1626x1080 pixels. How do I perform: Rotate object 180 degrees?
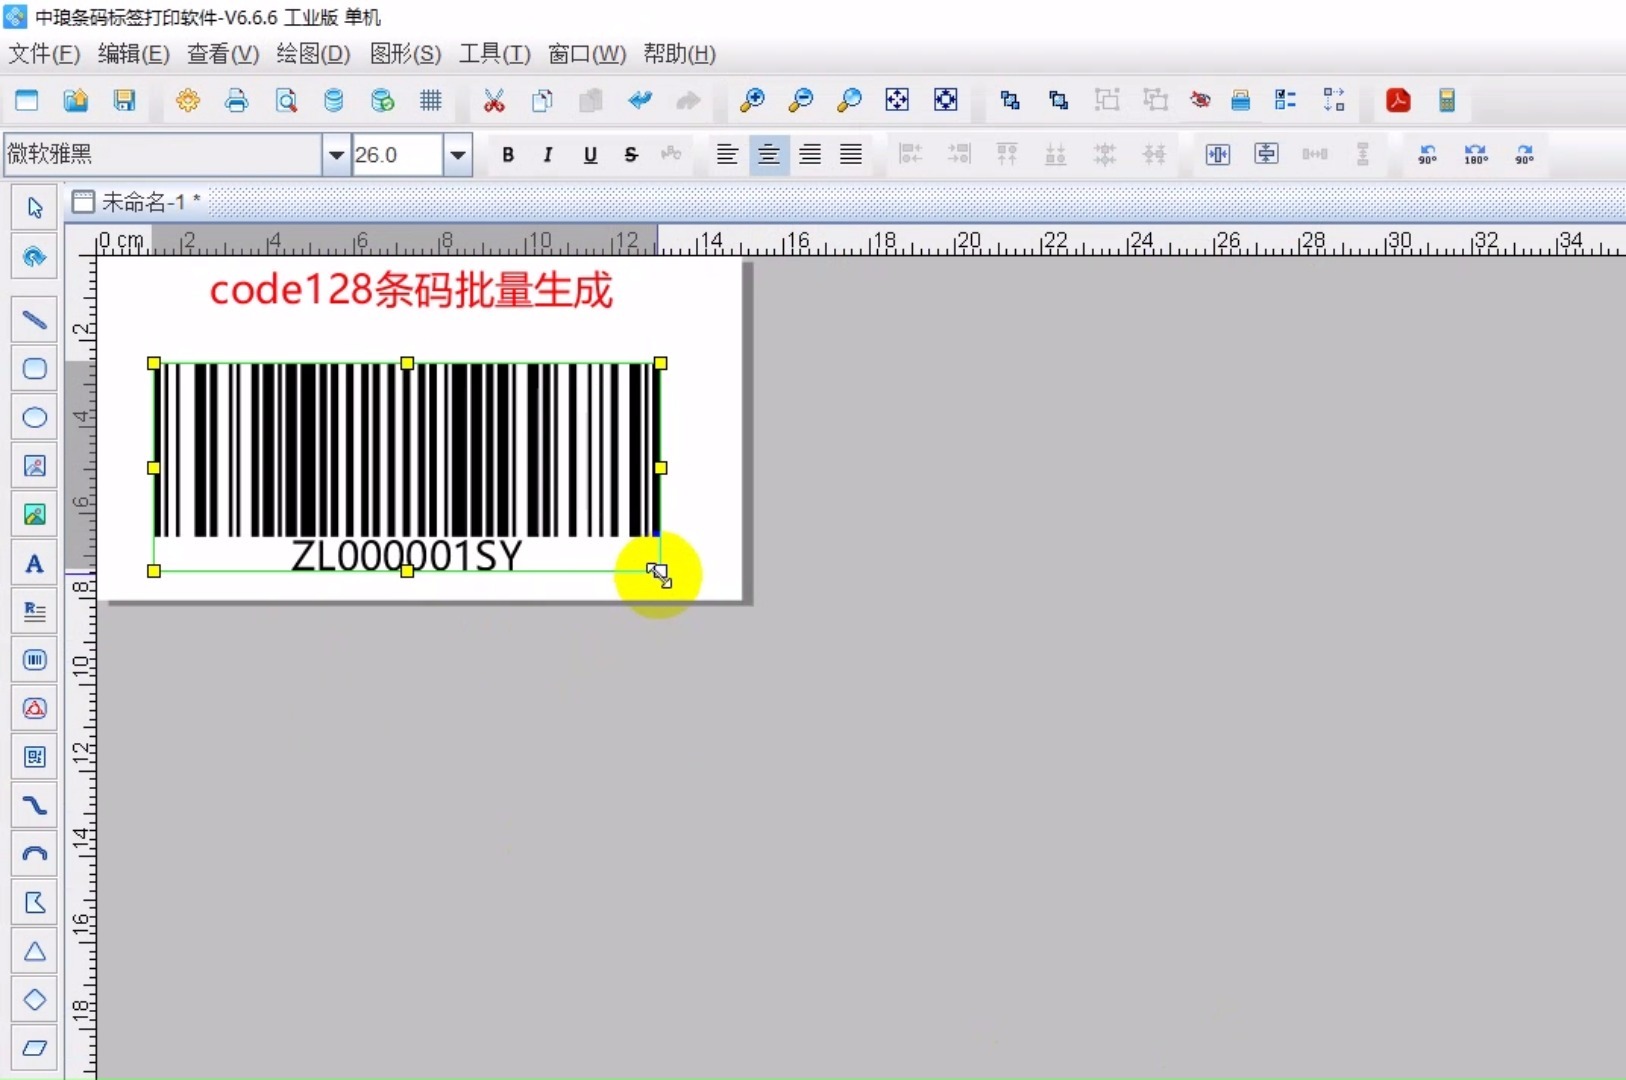tap(1476, 155)
